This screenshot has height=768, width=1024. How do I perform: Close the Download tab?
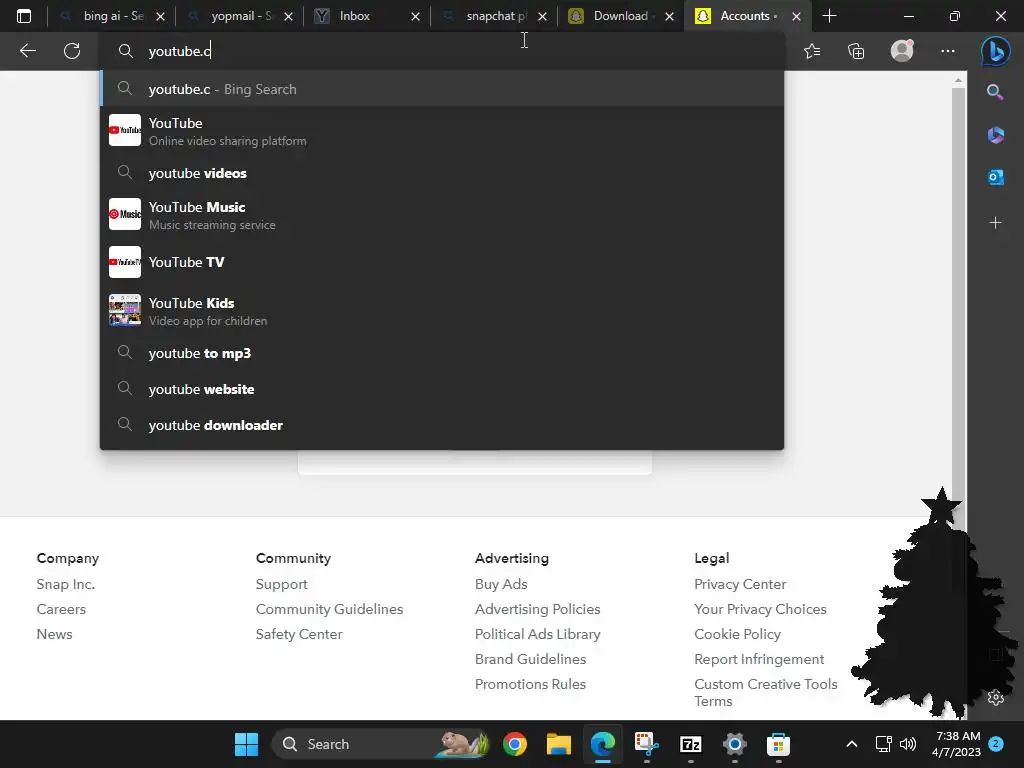pyautogui.click(x=669, y=16)
